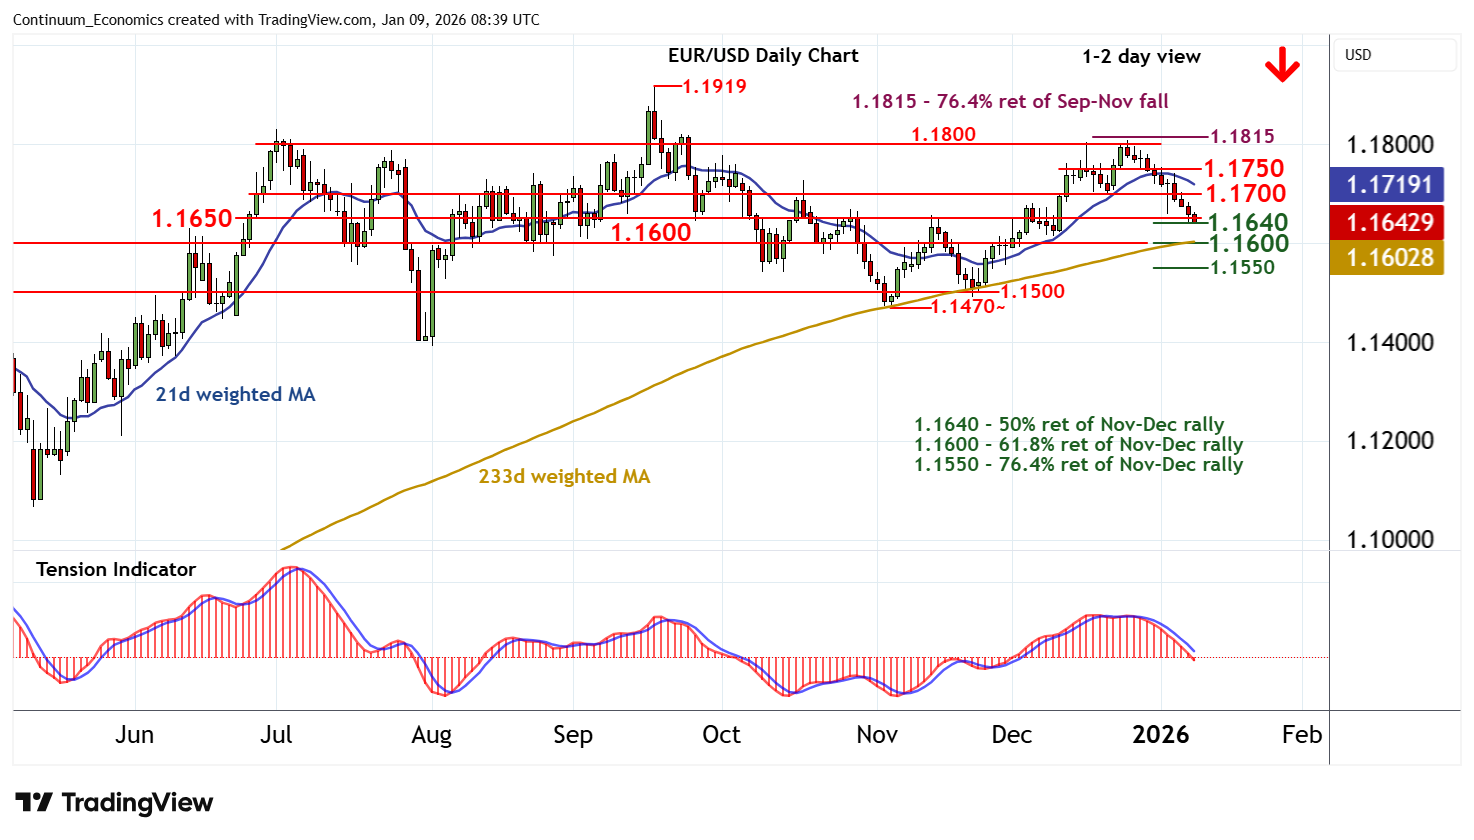Click the Tension Indicator pane title
The width and height of the screenshot is (1474, 840).
116,569
